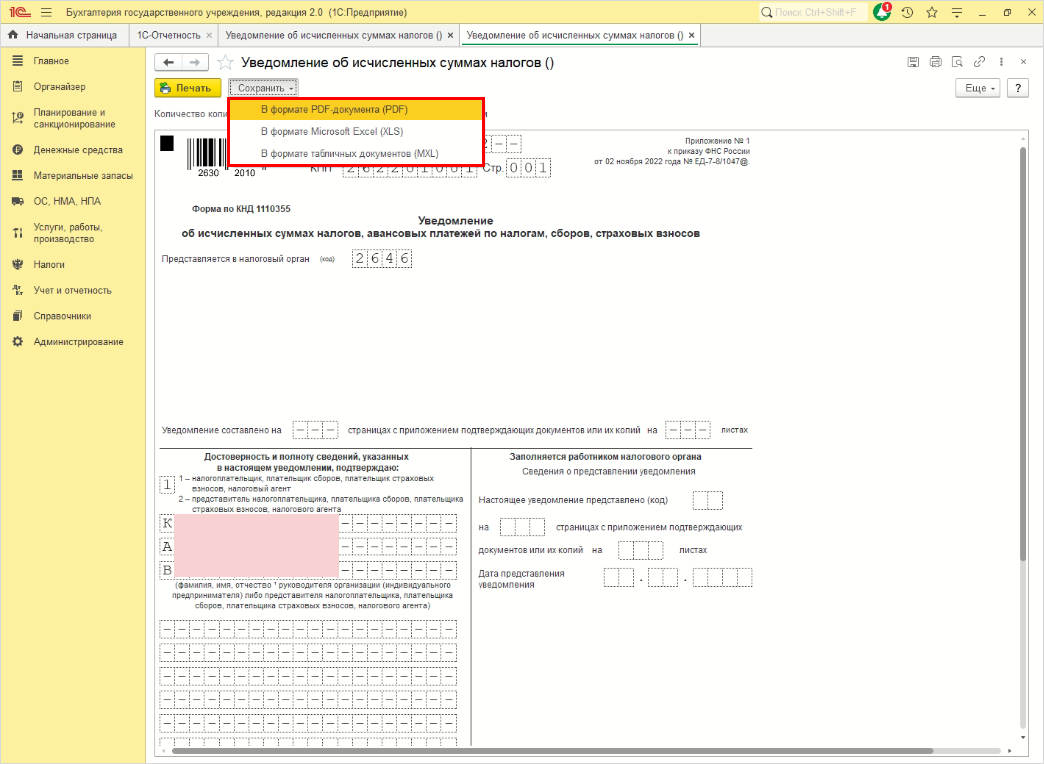Go back with the left arrow button

tap(168, 62)
